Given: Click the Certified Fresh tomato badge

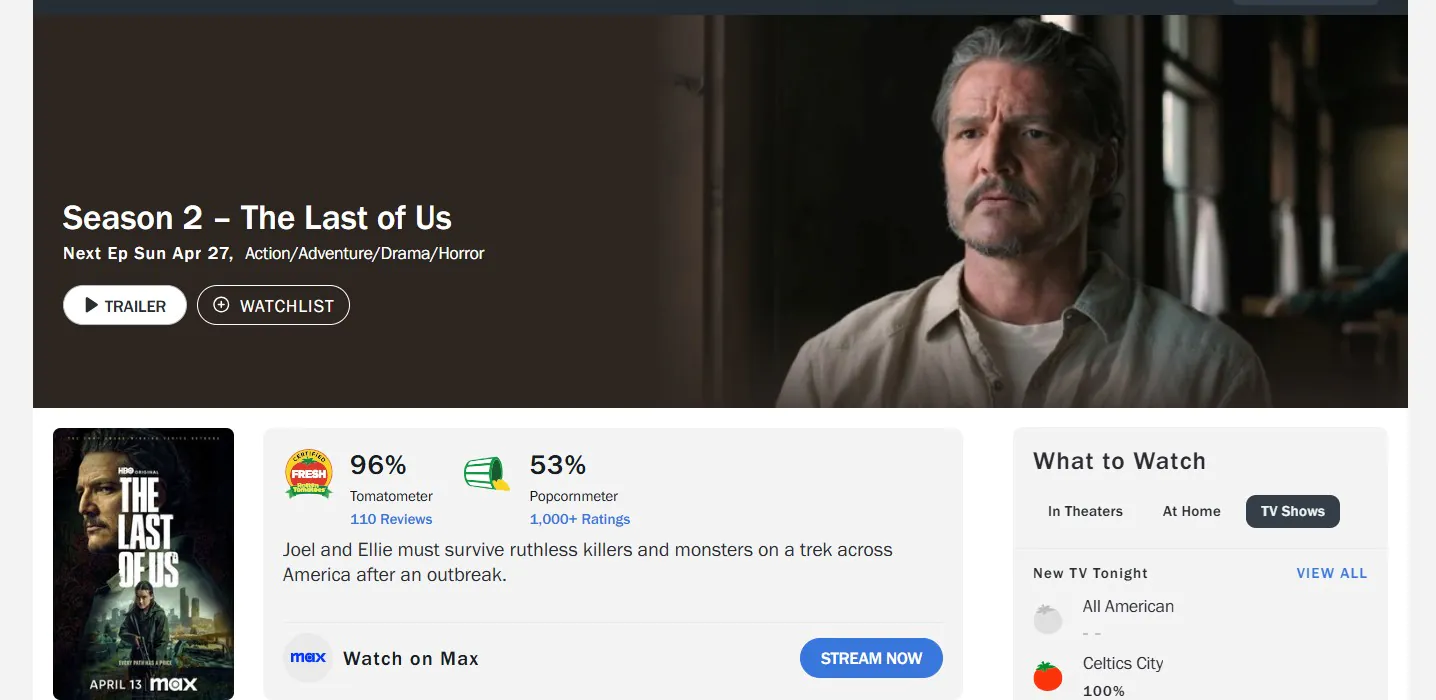Looking at the screenshot, I should (x=309, y=473).
